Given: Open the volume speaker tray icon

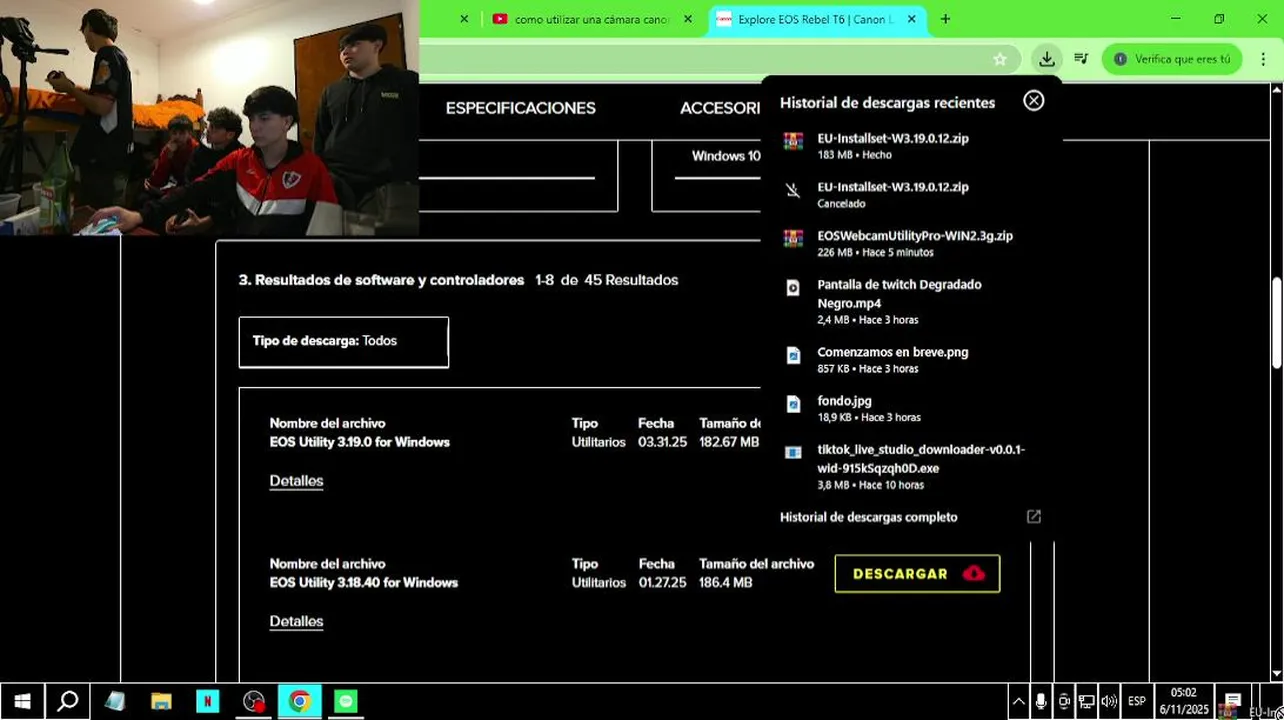Looking at the screenshot, I should pos(1109,702).
